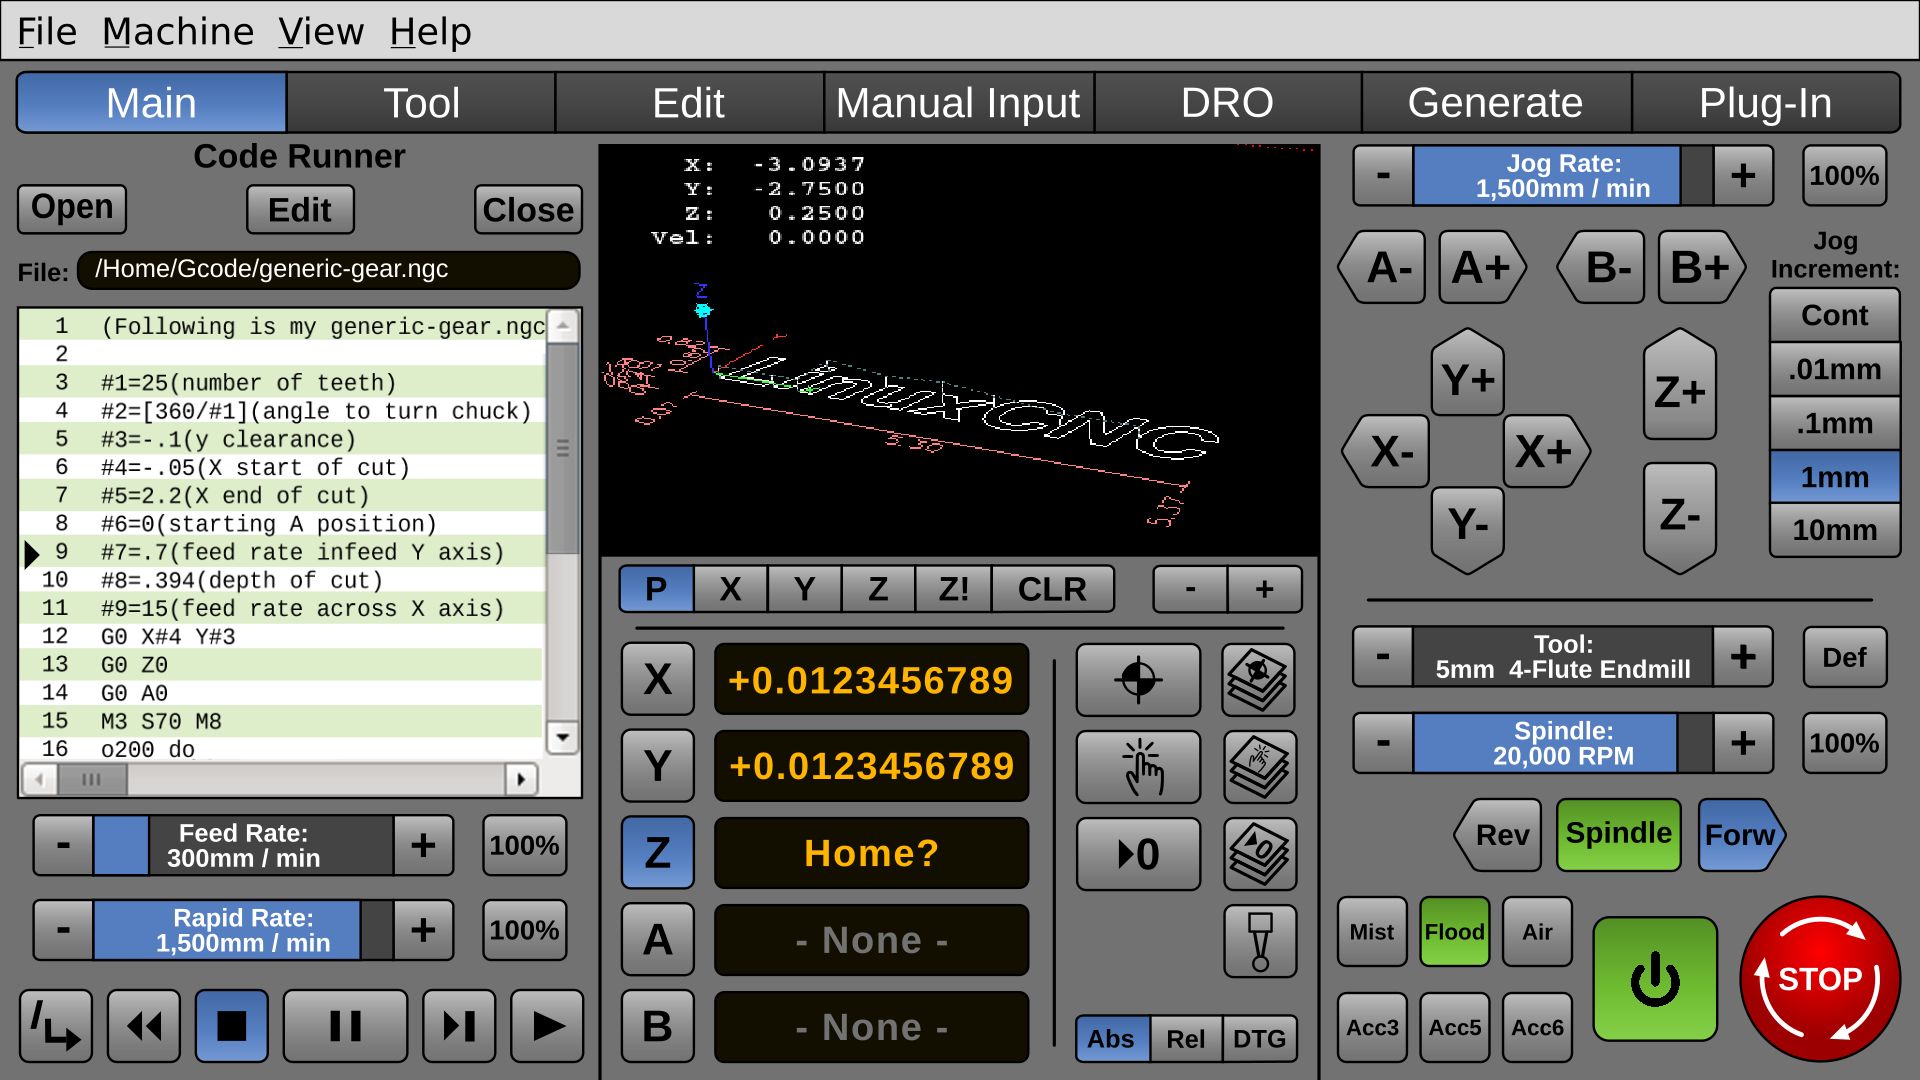Screen dimensions: 1920x1080
Task: Click the layered stack icon beside go-to-zero
Action: (x=1259, y=854)
